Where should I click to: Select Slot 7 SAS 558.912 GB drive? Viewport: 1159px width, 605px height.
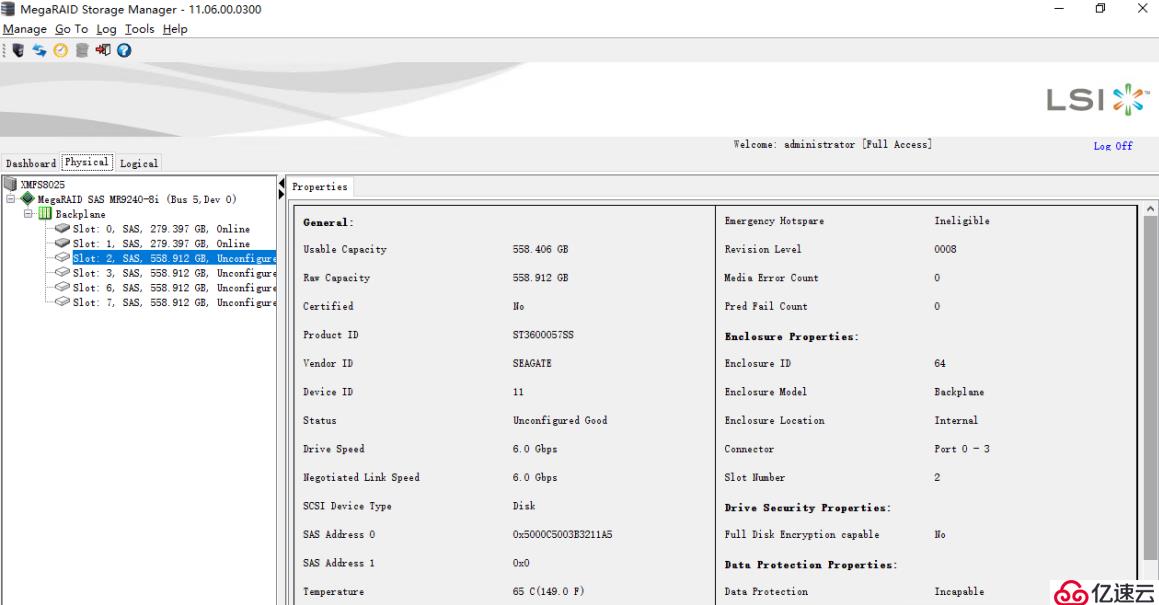point(174,302)
